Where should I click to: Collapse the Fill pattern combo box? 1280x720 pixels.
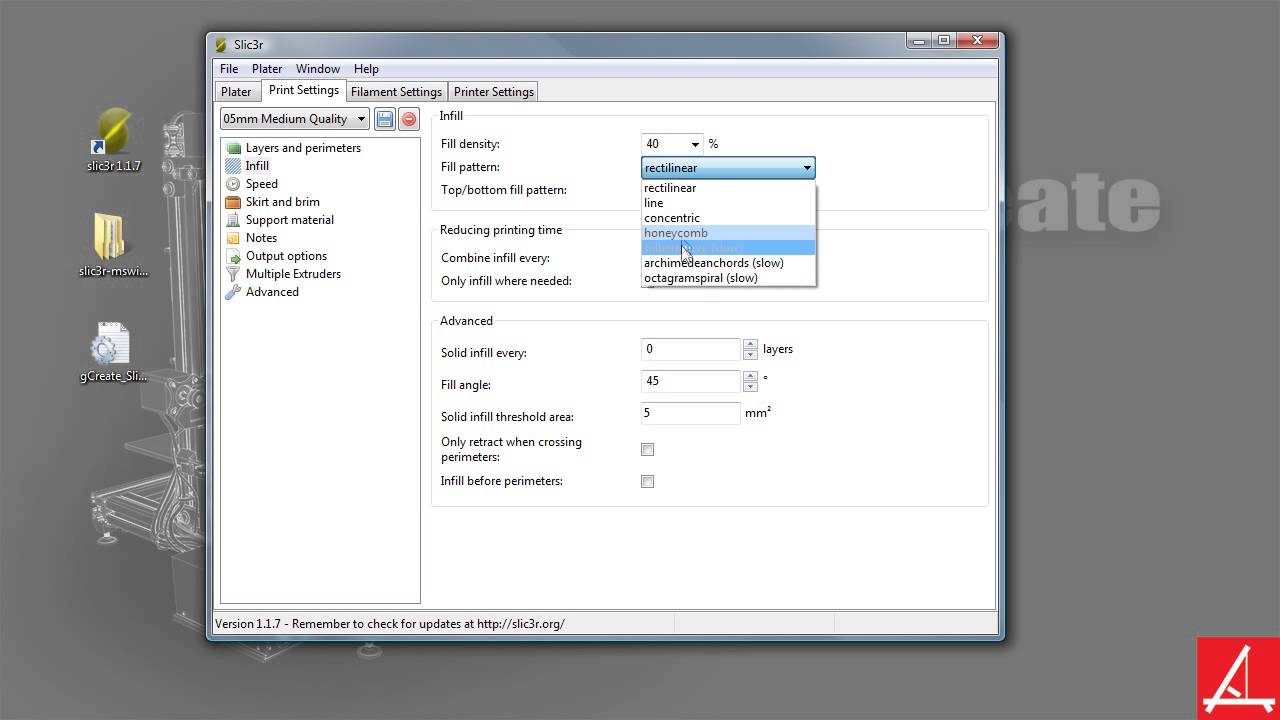(x=728, y=168)
